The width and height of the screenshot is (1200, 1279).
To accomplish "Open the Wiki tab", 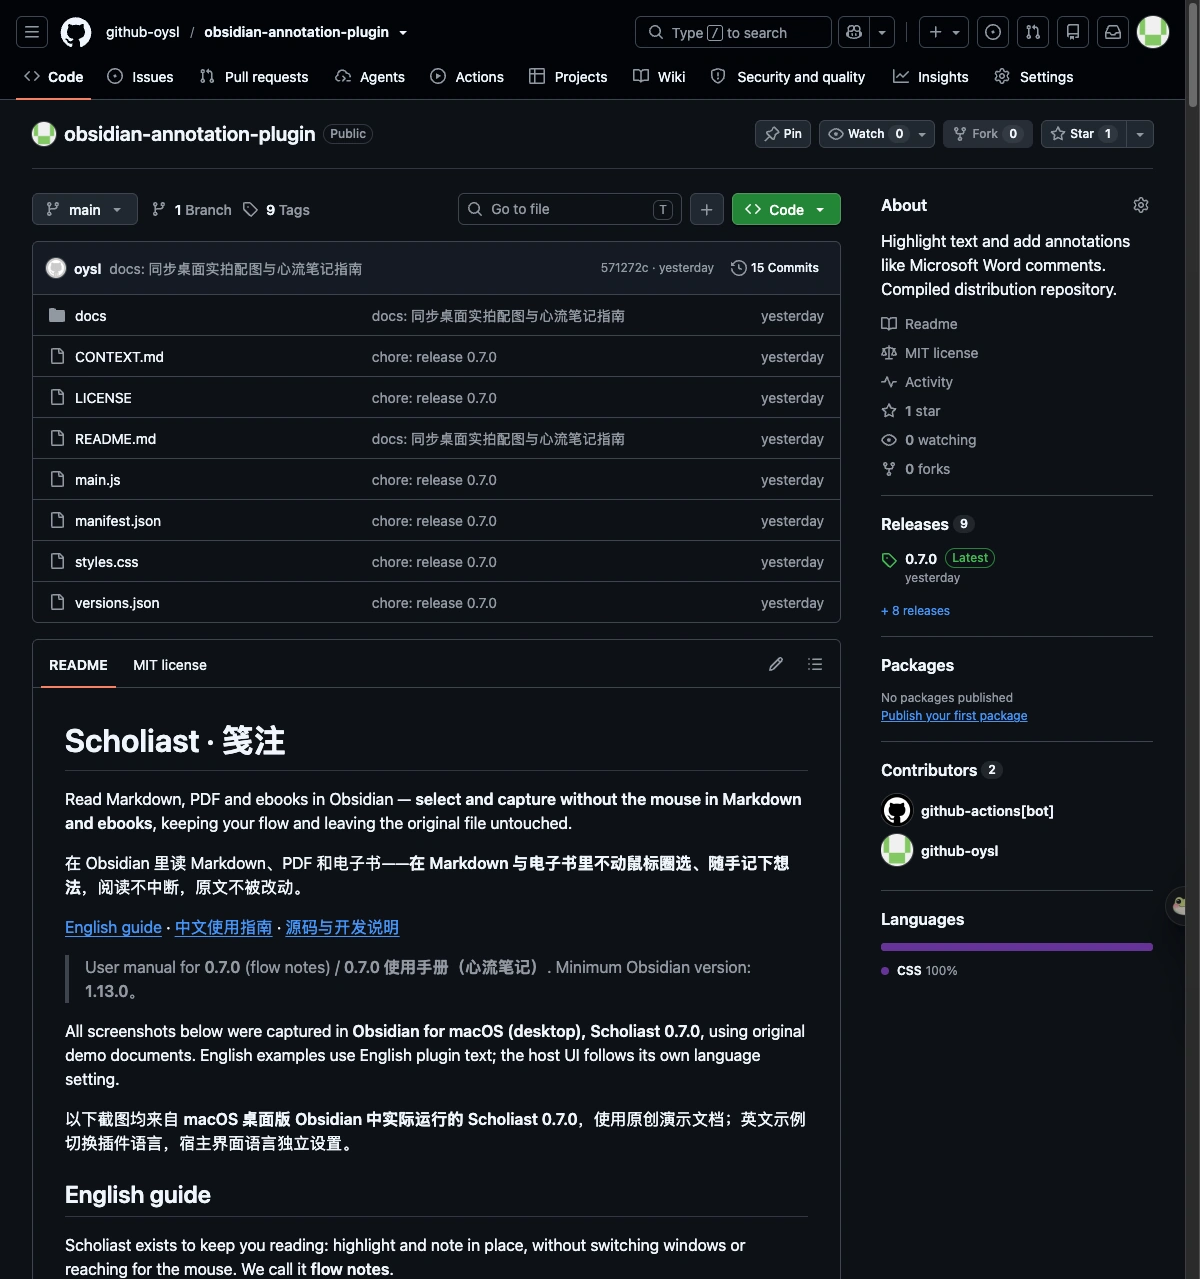I will click(x=659, y=77).
